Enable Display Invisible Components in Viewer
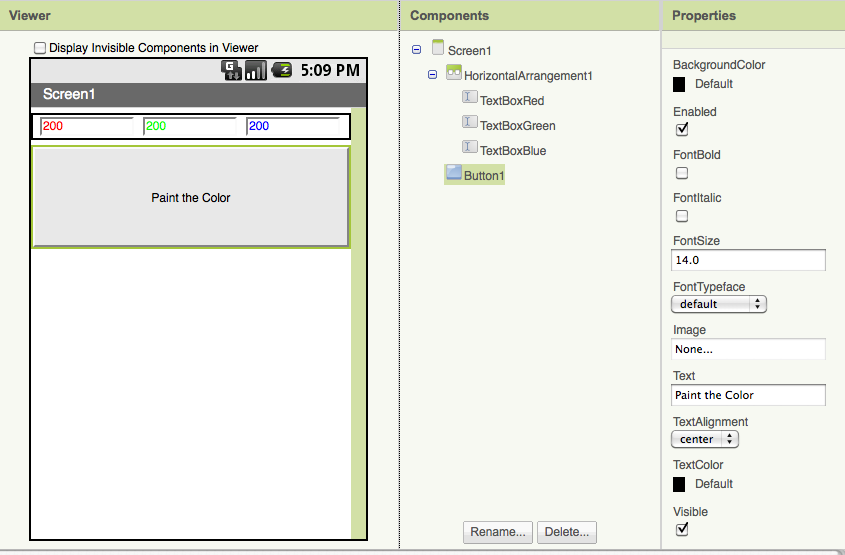Screen dimensions: 845x555 point(40,47)
